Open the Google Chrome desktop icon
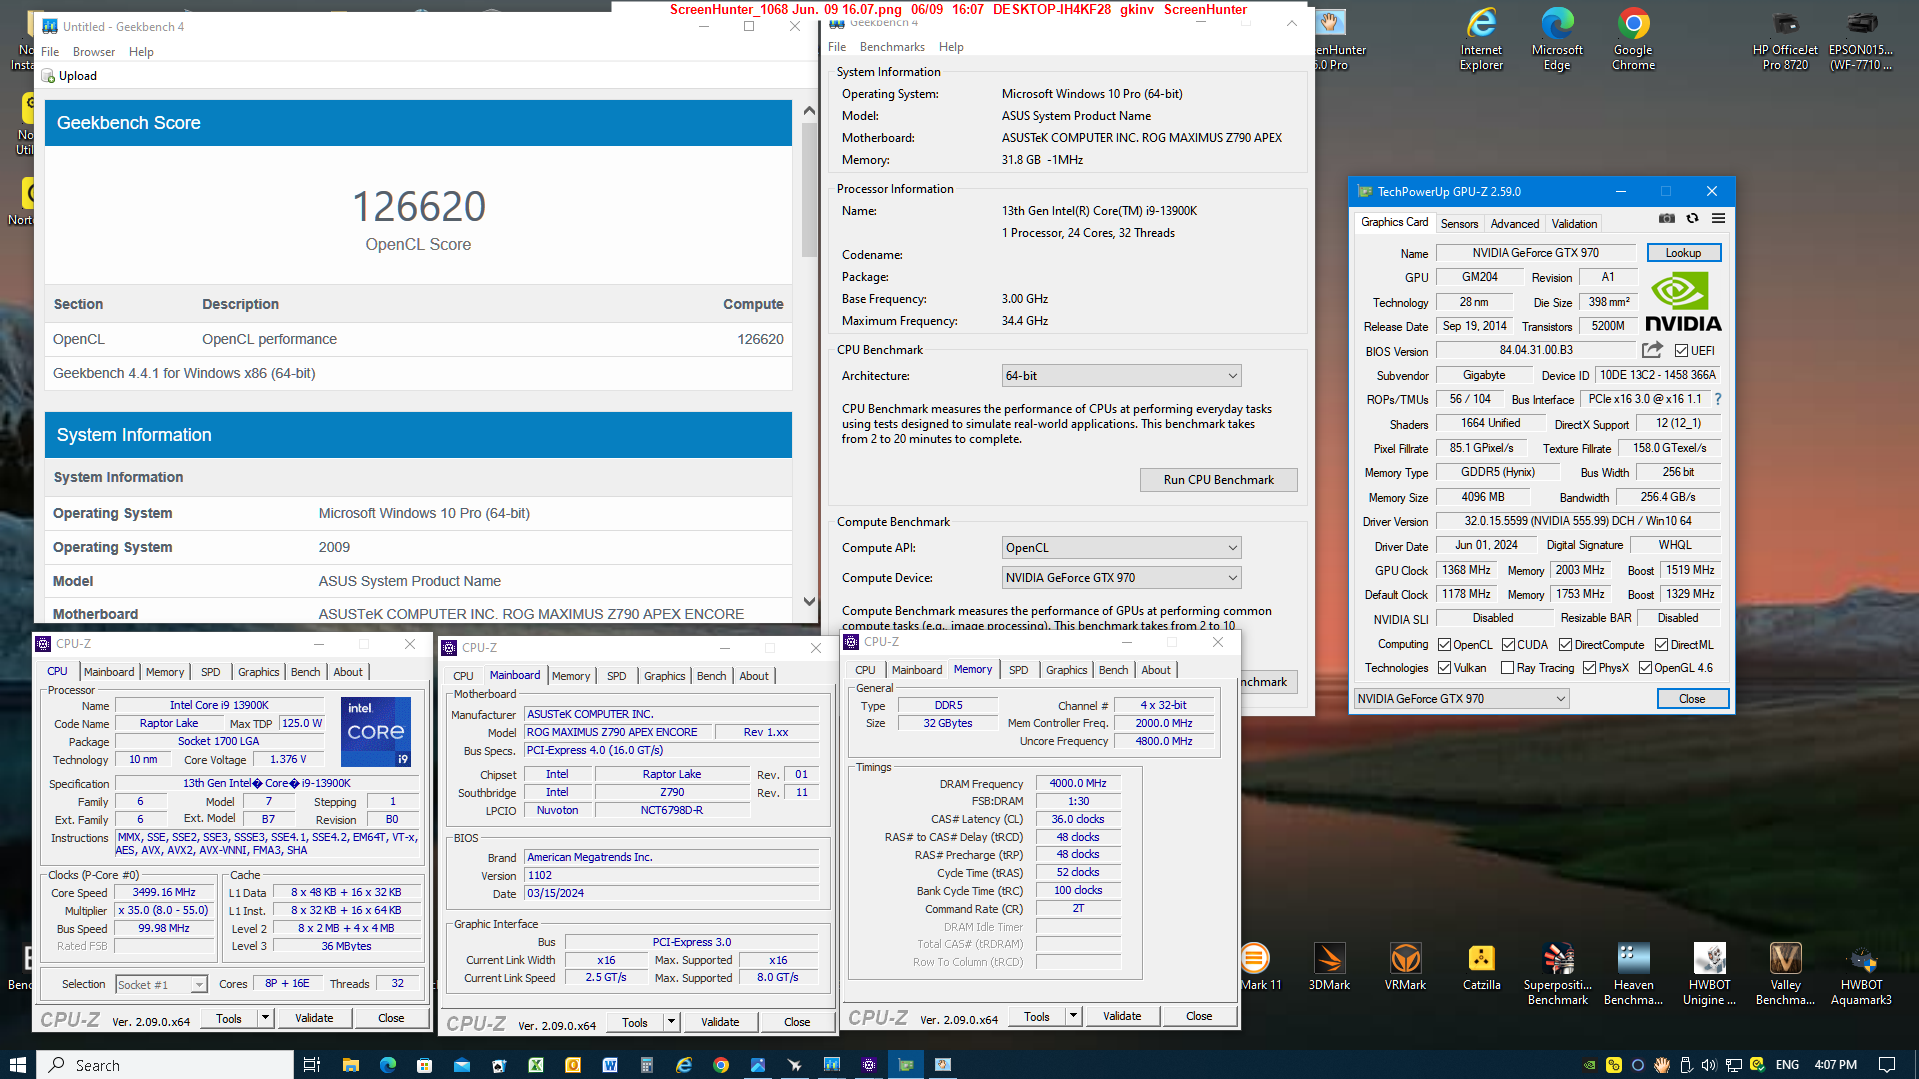This screenshot has height=1079, width=1919. 1633,40
